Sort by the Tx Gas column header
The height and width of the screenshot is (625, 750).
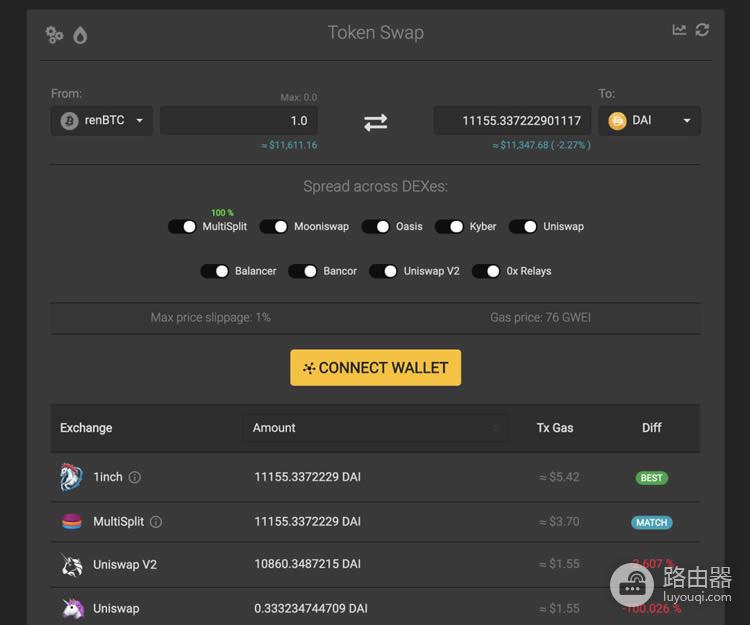(555, 428)
